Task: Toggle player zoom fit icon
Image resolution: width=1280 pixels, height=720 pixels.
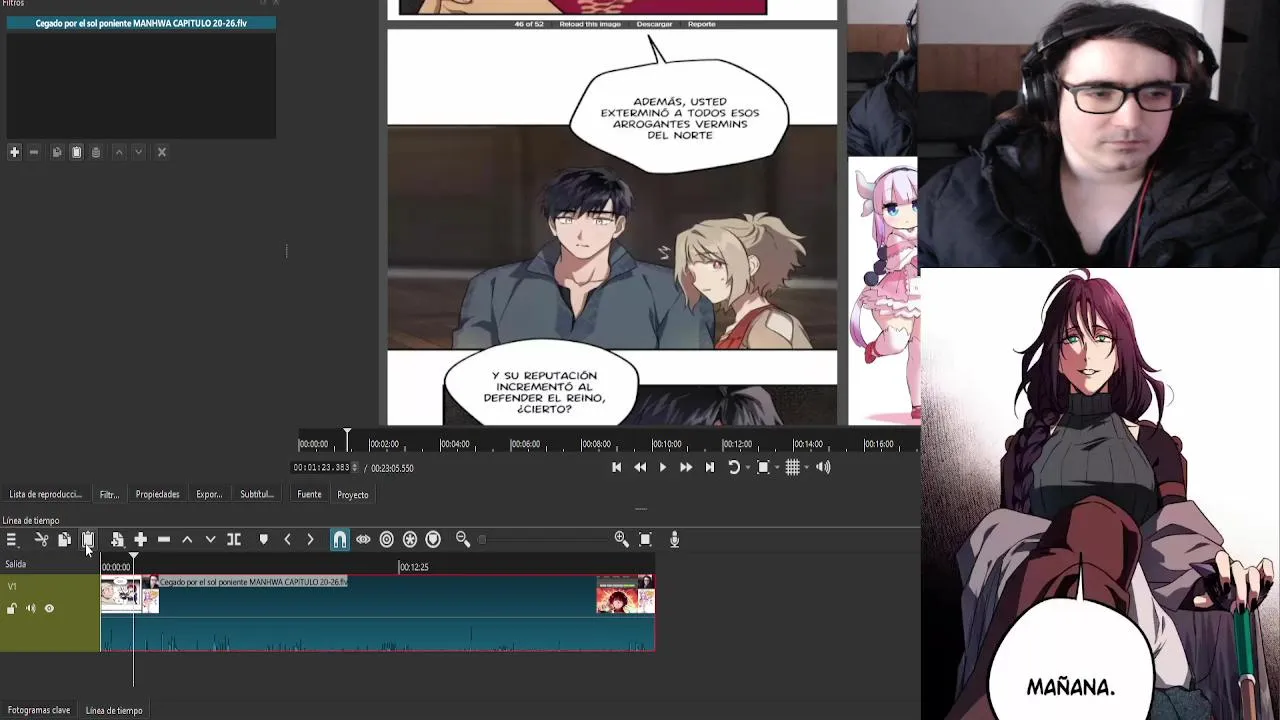Action: click(763, 467)
